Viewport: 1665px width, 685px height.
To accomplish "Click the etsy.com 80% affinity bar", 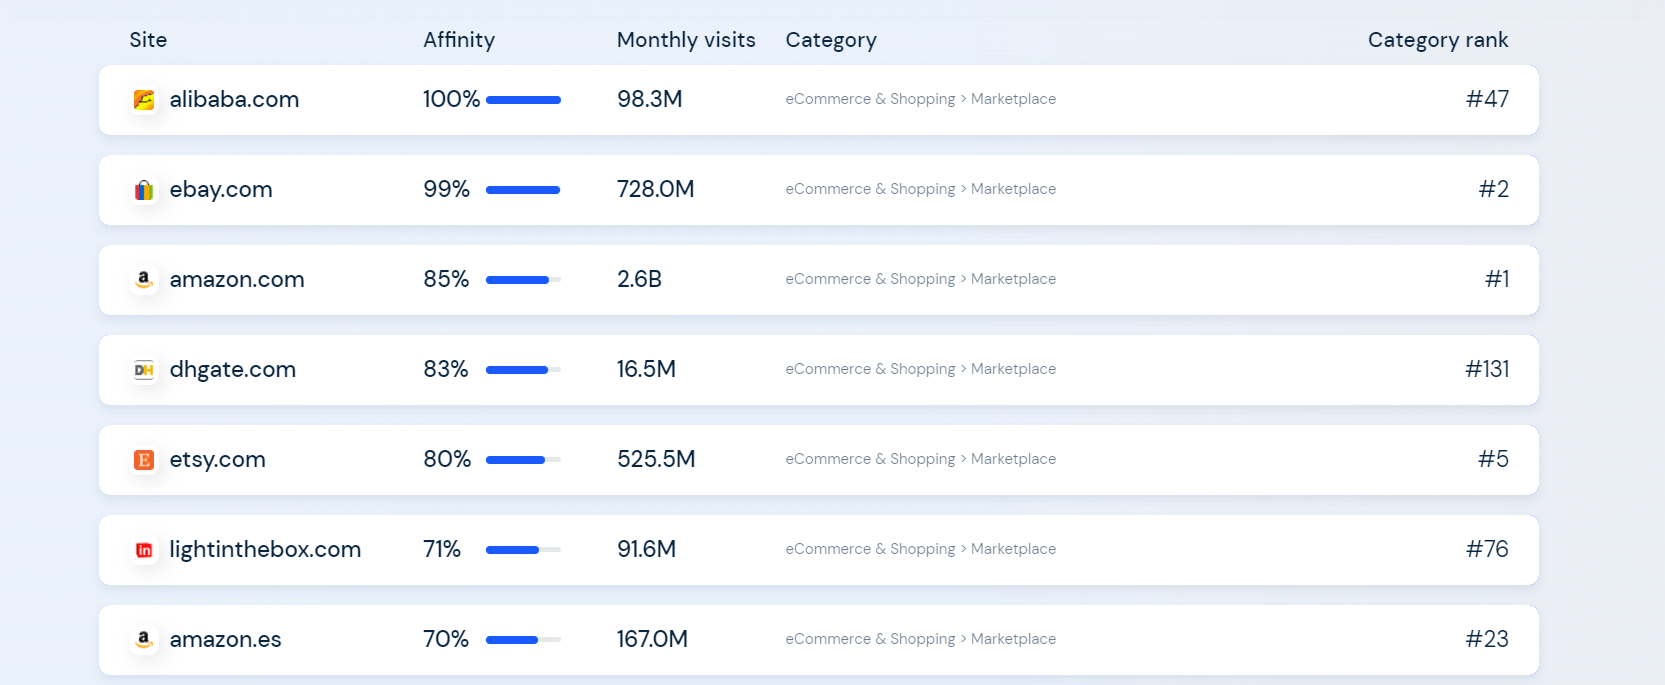I will [523, 460].
